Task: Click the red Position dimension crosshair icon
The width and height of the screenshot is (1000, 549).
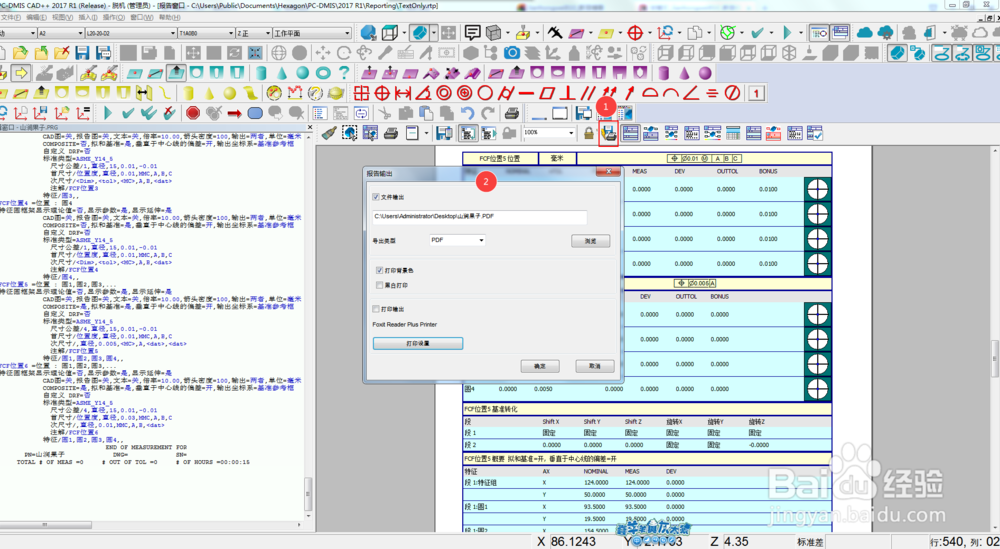Action: [x=382, y=93]
